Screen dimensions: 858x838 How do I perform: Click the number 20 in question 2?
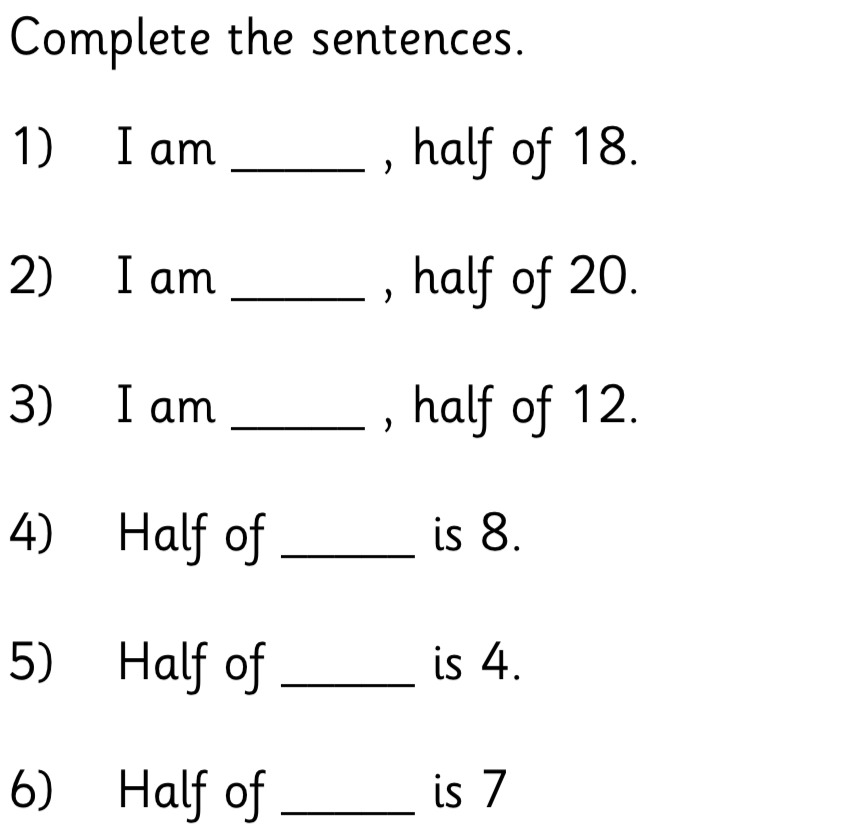click(599, 275)
